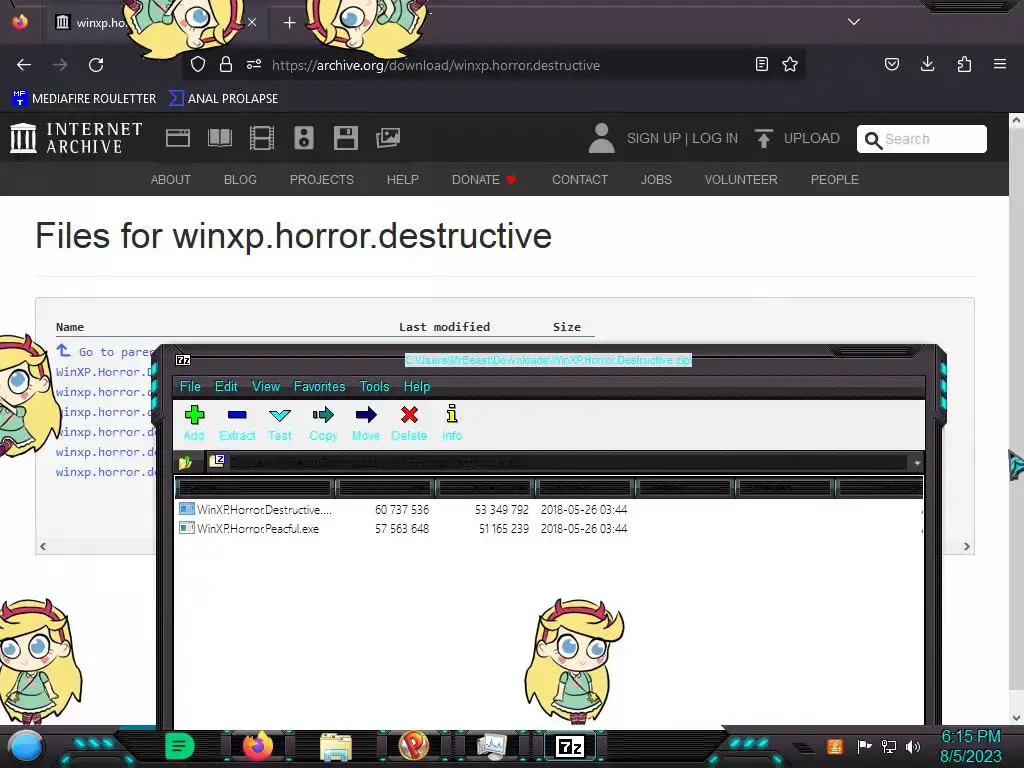Viewport: 1024px width, 768px height.
Task: Open the VOLUNTEER navigation link
Action: [741, 180]
